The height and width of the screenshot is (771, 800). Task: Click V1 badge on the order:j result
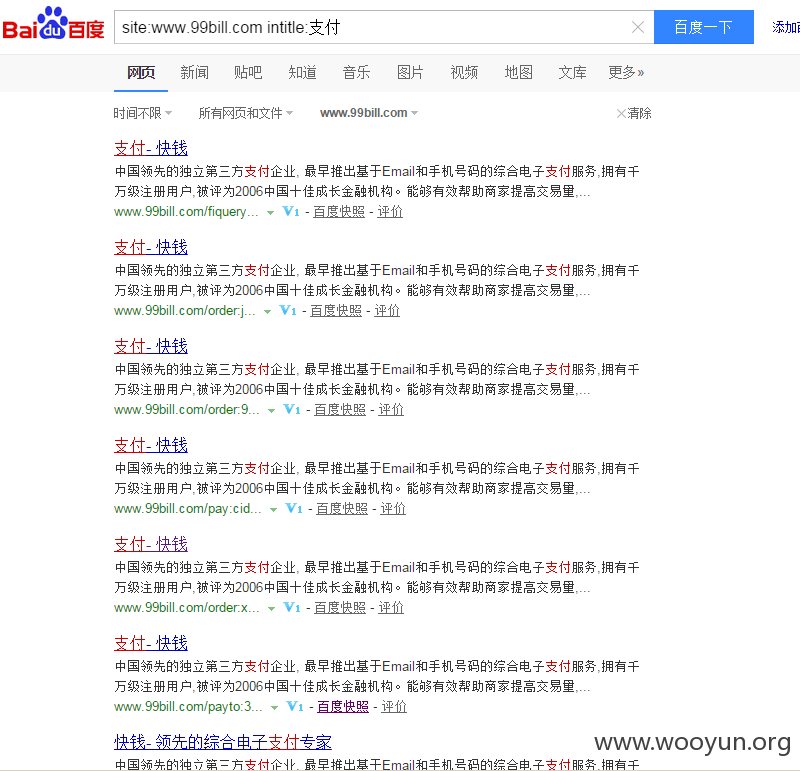click(x=288, y=310)
